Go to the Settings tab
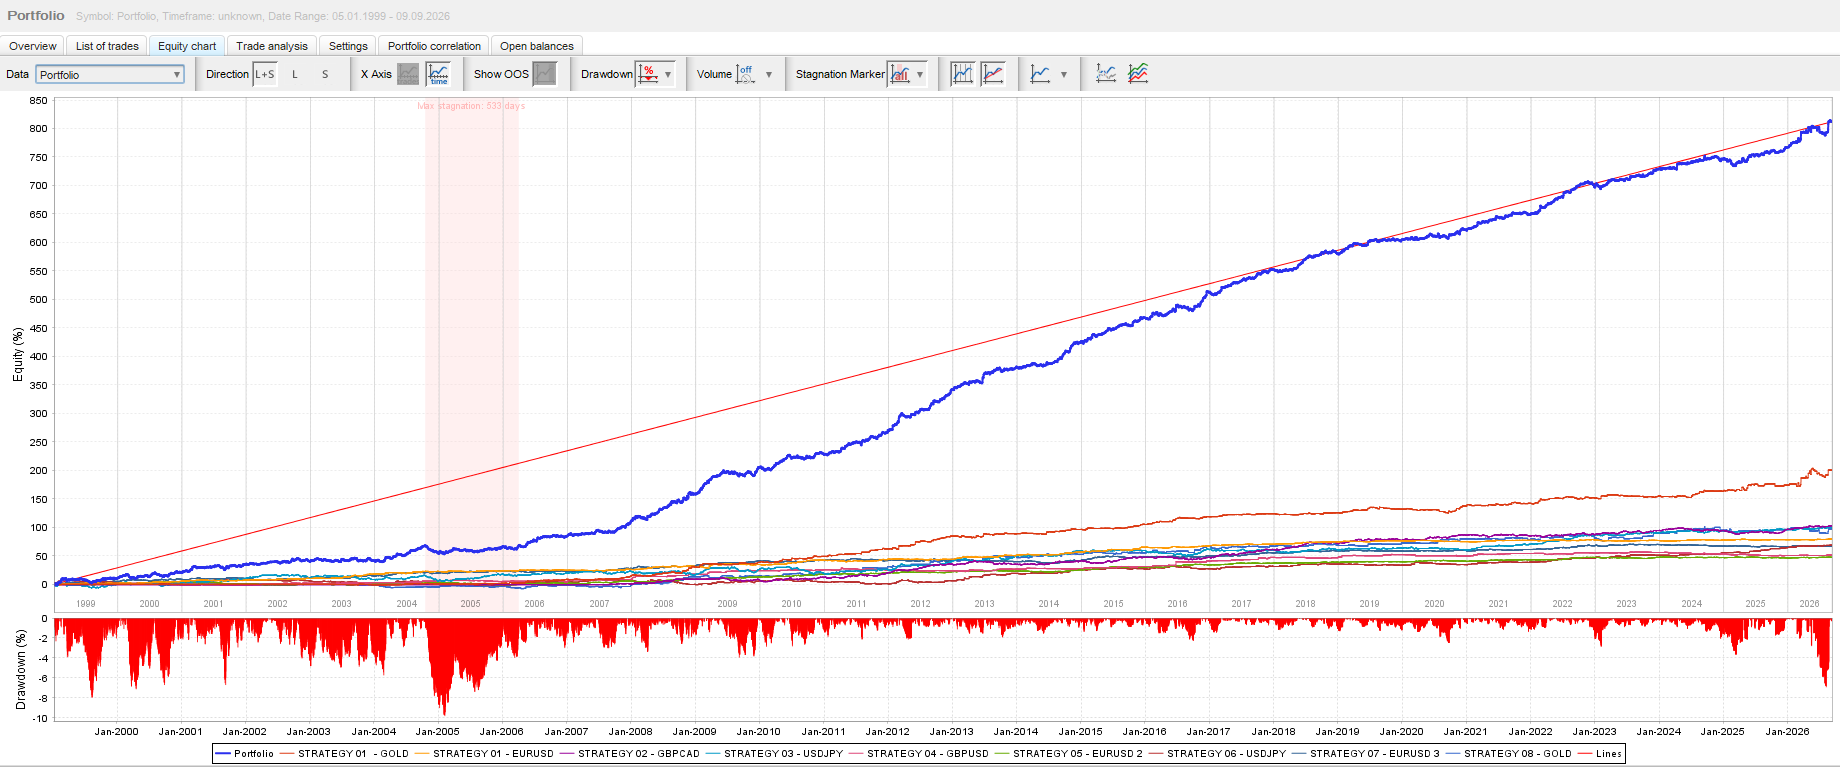The width and height of the screenshot is (1840, 767). [x=348, y=46]
